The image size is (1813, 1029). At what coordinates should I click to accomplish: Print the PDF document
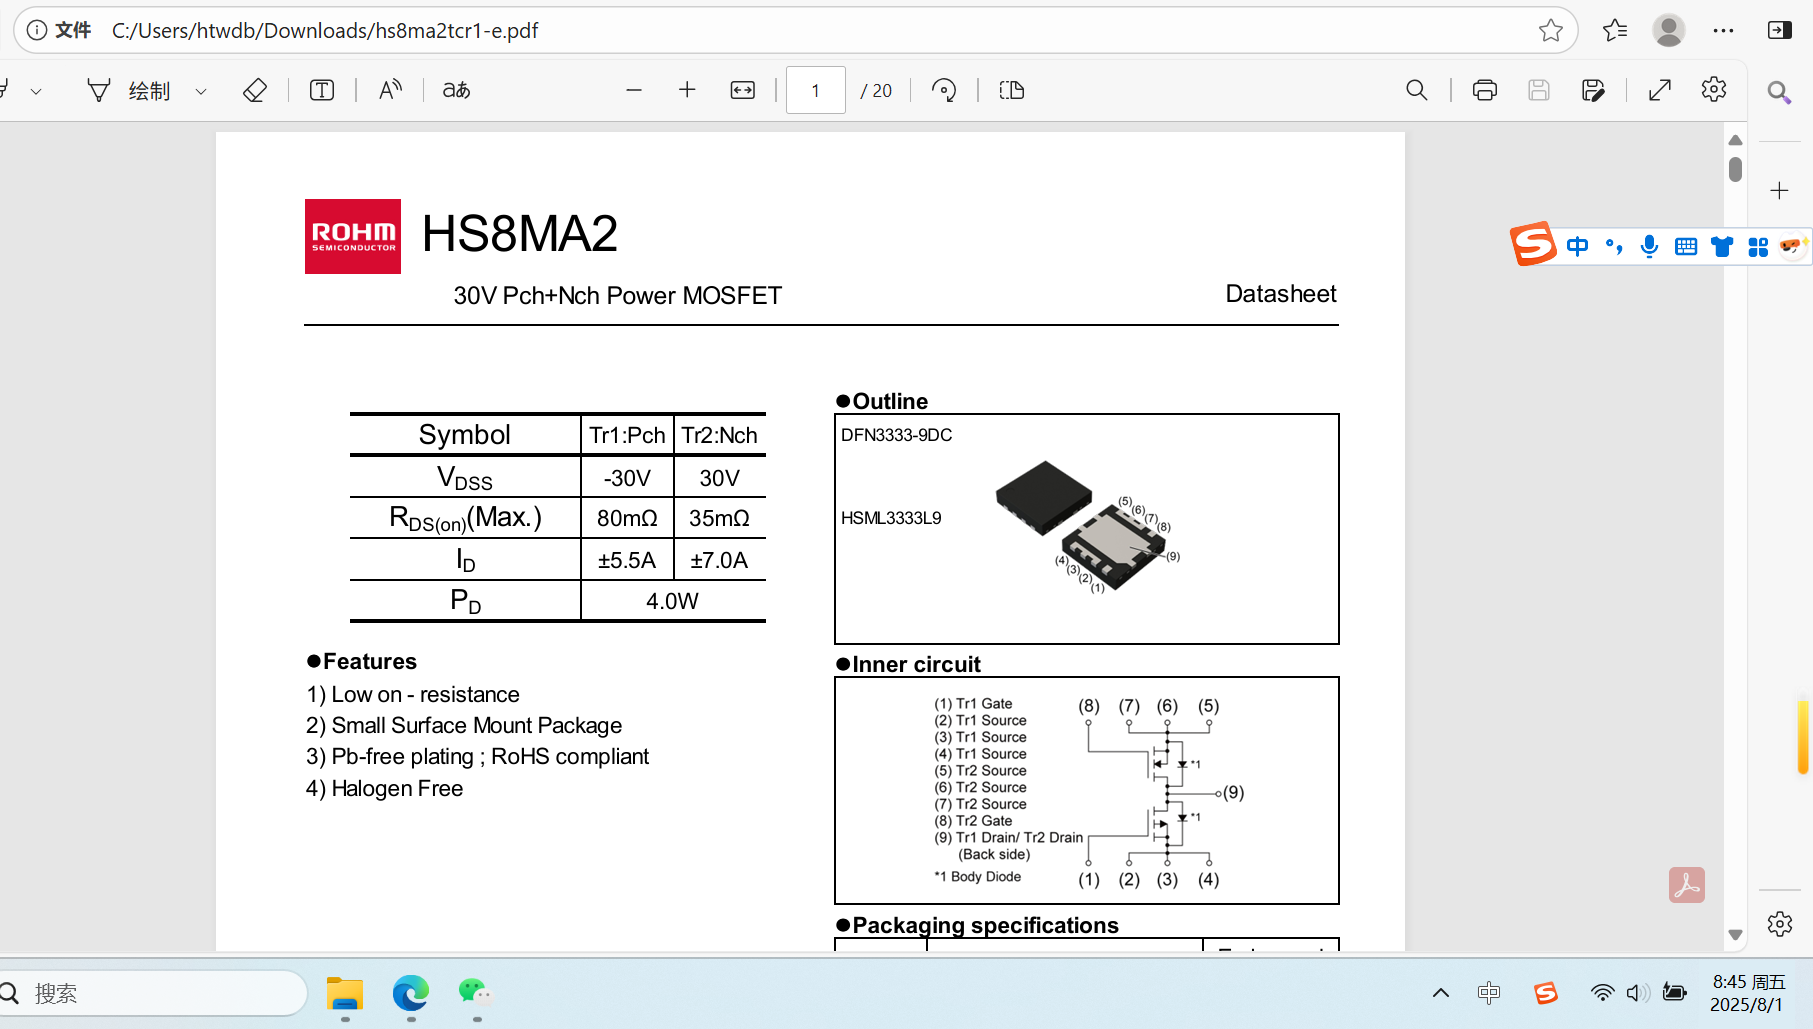1485,91
